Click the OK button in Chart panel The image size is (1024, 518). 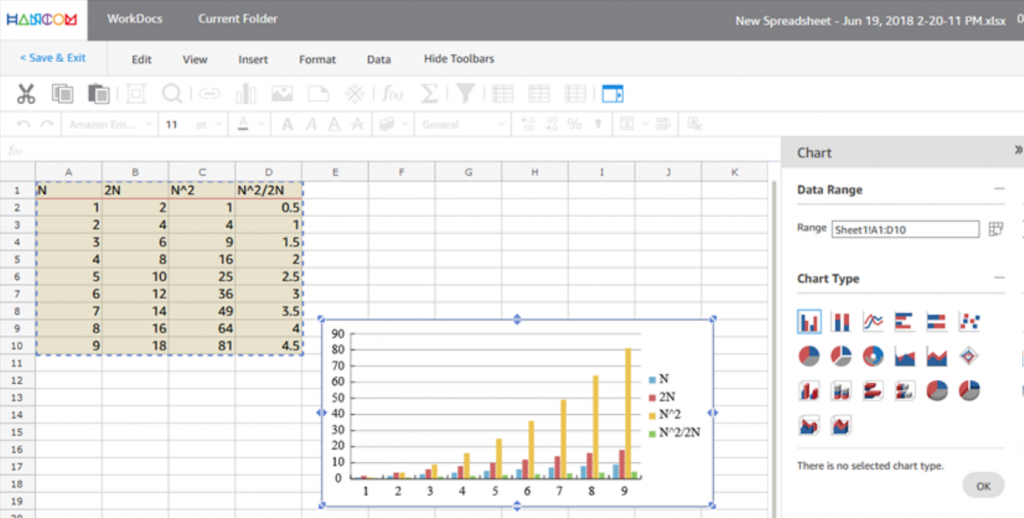coord(983,486)
